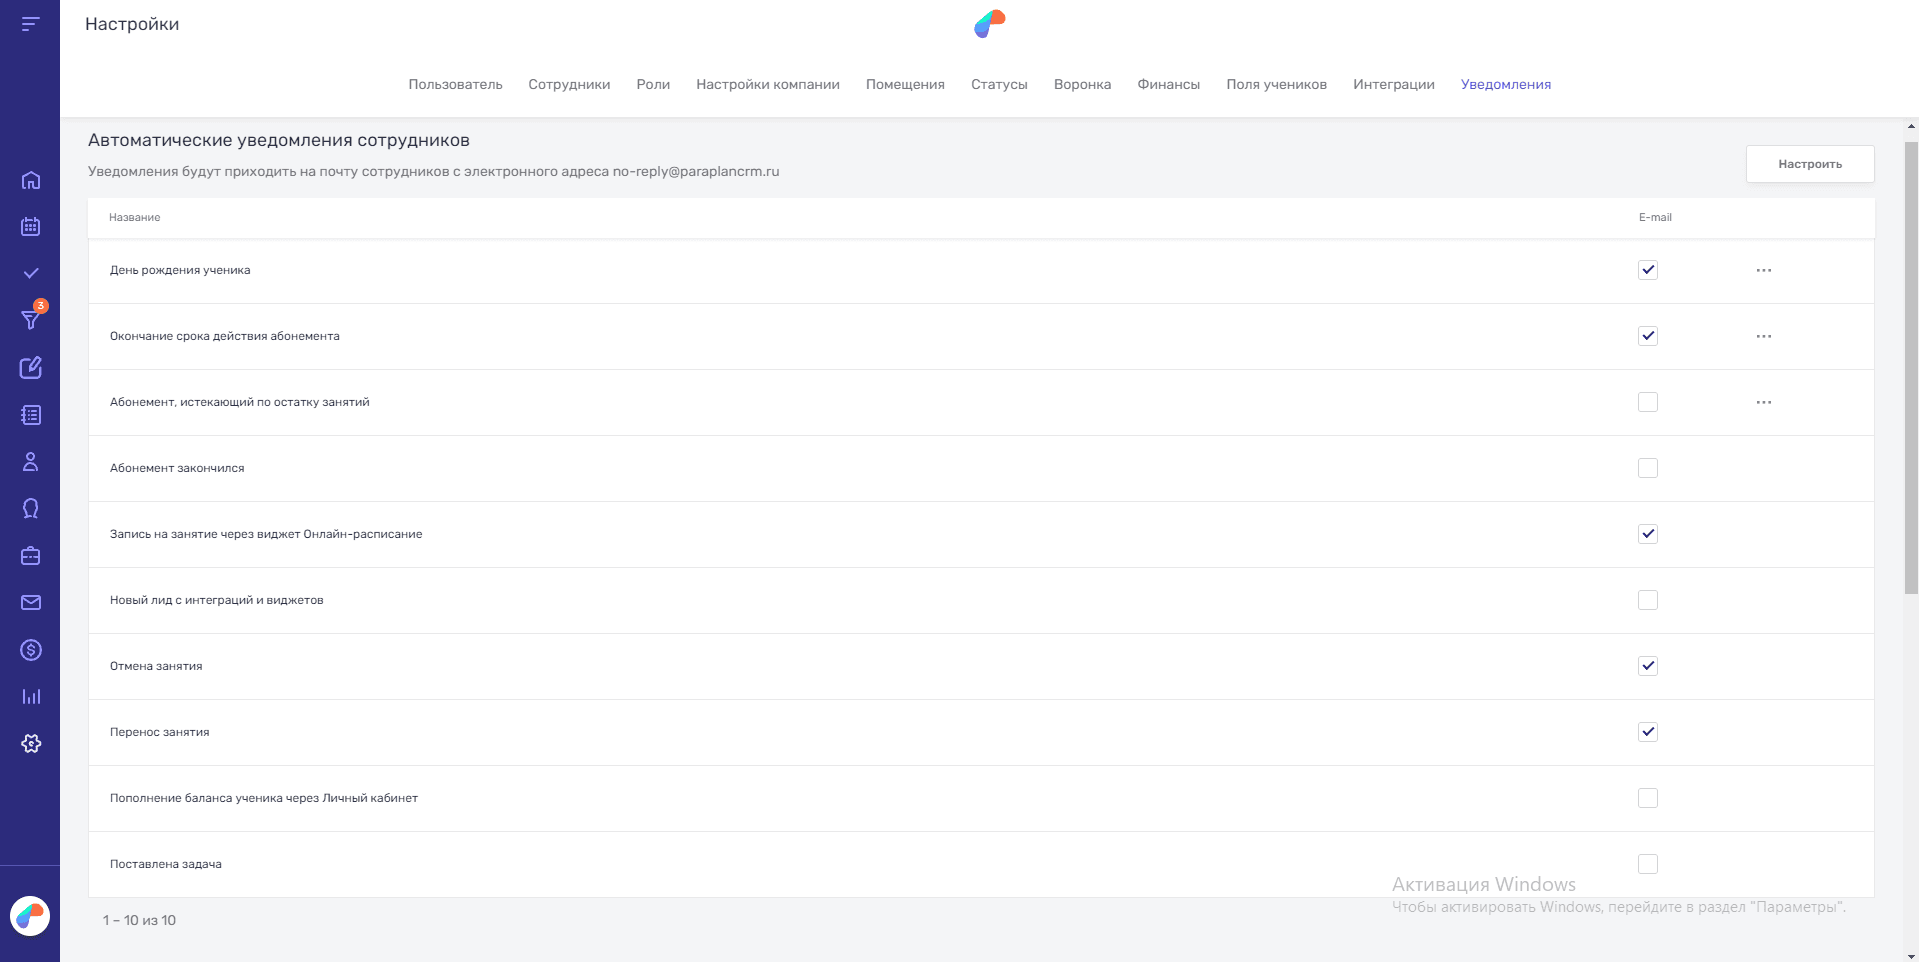Expand the sidebar with the hamburger icon

[x=31, y=24]
